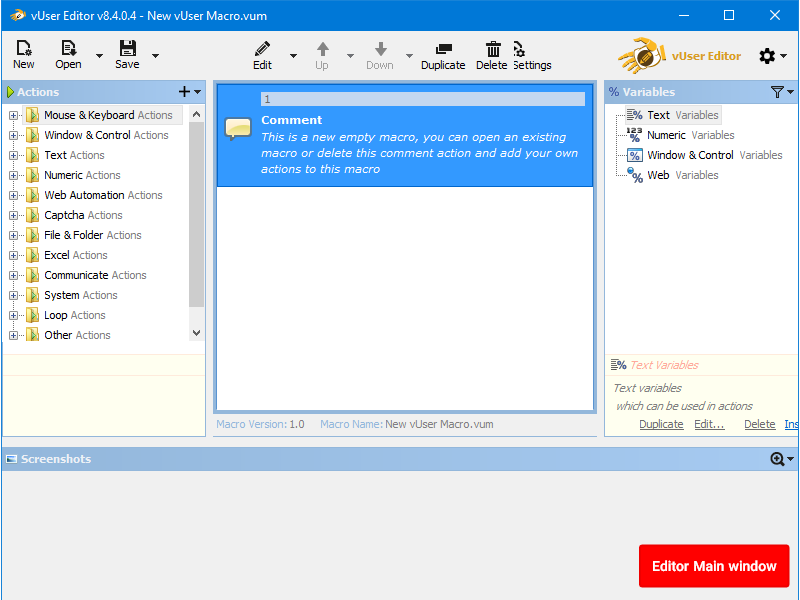
Task: Select Numeric Variables label in Variables panel
Action: tap(691, 135)
